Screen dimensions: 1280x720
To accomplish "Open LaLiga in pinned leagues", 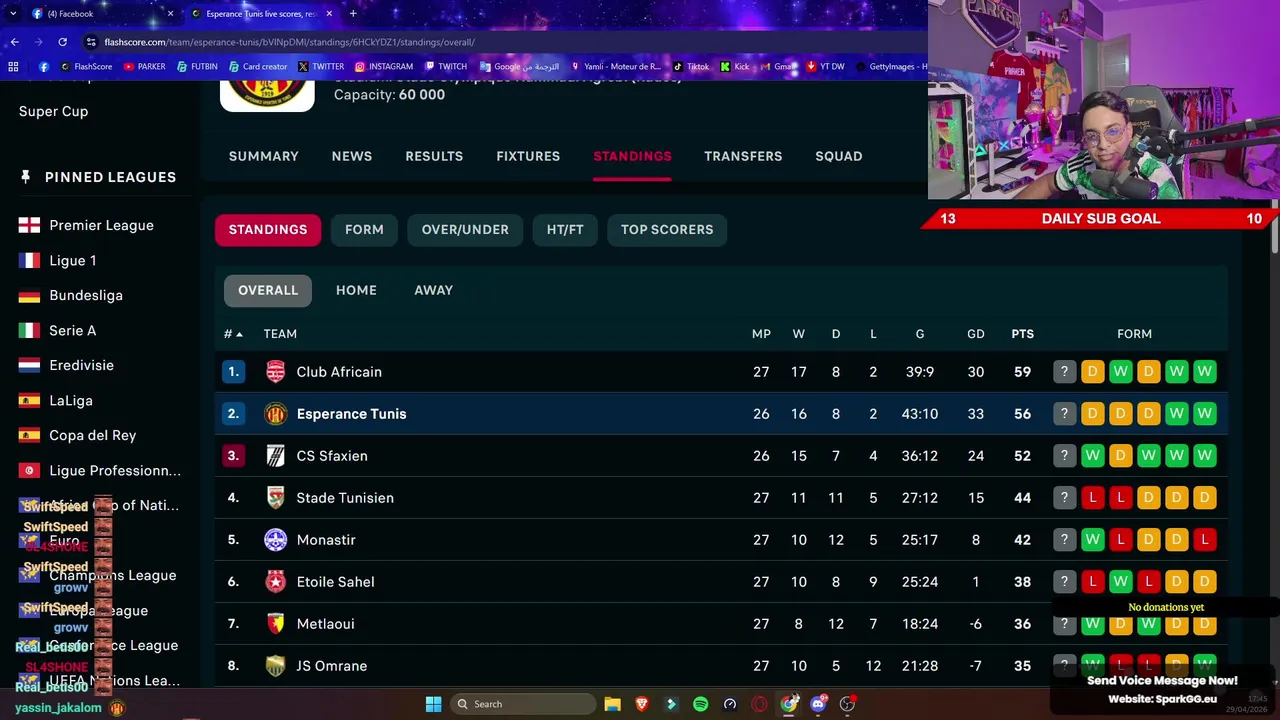I will (71, 400).
